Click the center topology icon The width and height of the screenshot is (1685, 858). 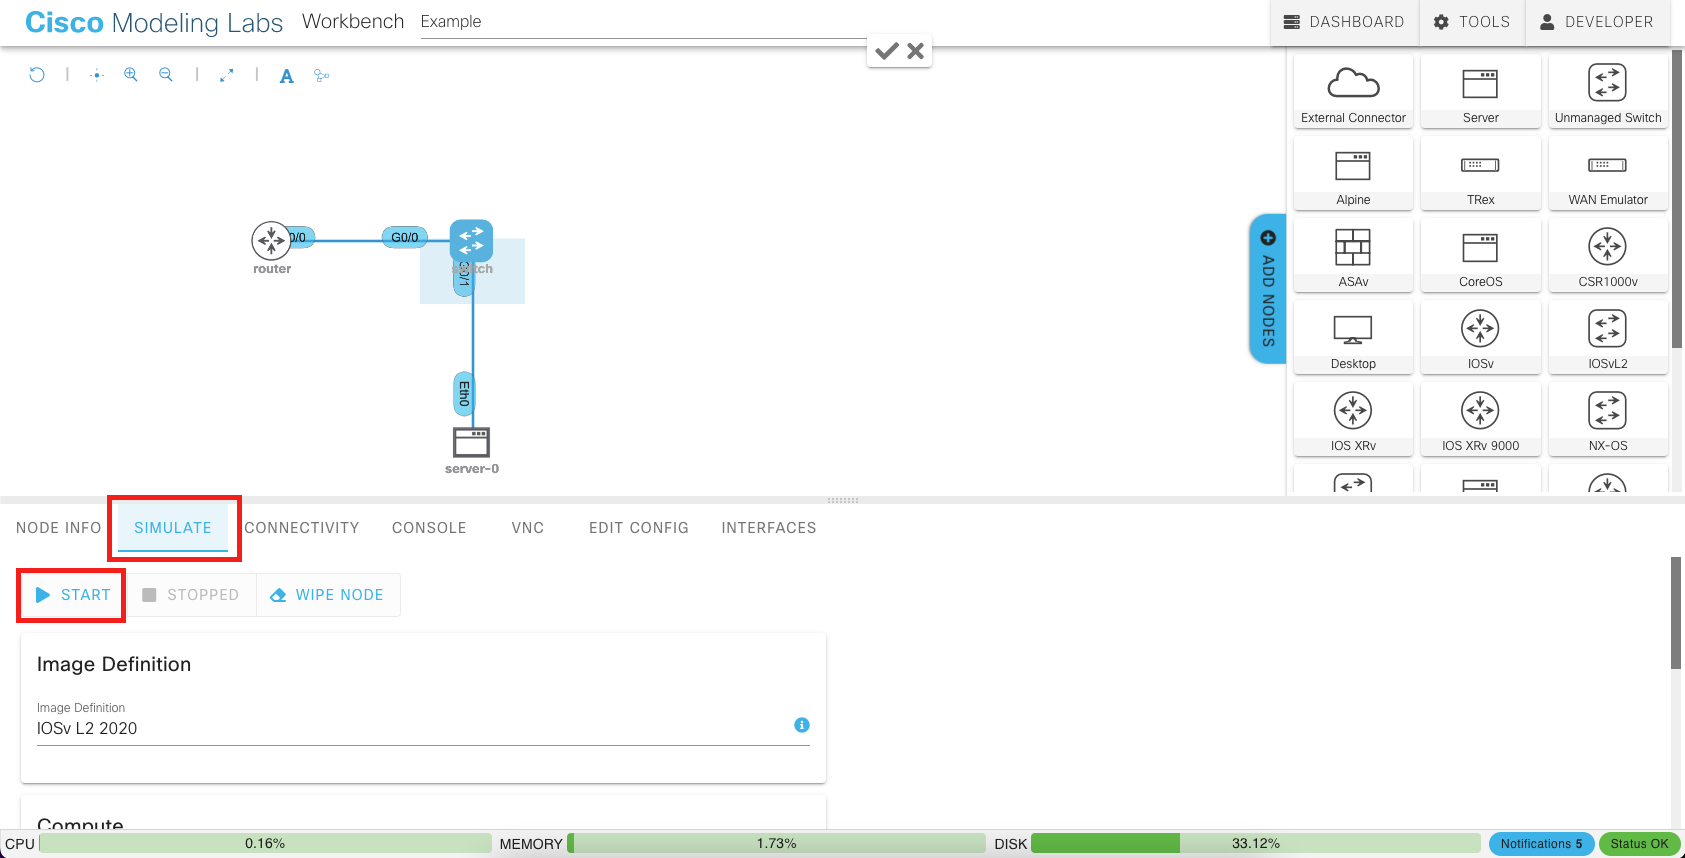point(97,75)
